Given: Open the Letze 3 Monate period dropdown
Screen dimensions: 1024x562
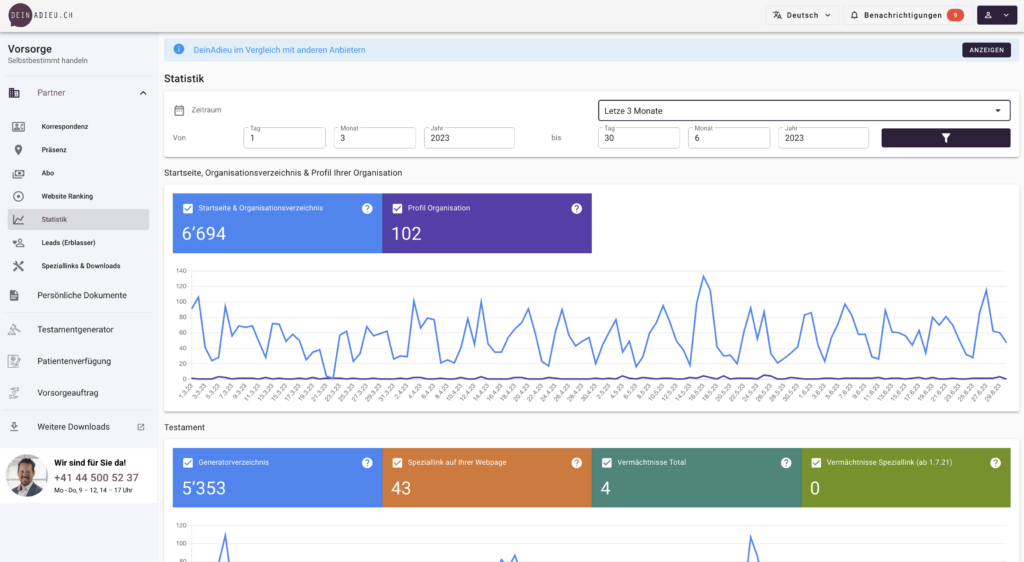Looking at the screenshot, I should click(804, 110).
